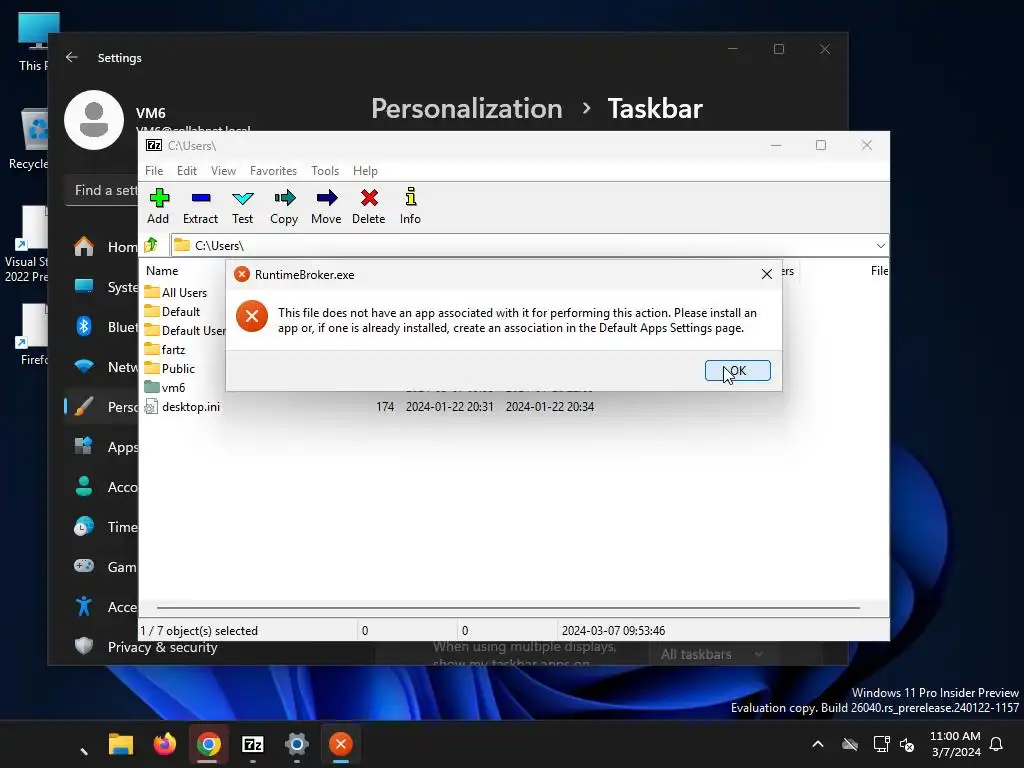Select the fartz folder

pos(165,349)
